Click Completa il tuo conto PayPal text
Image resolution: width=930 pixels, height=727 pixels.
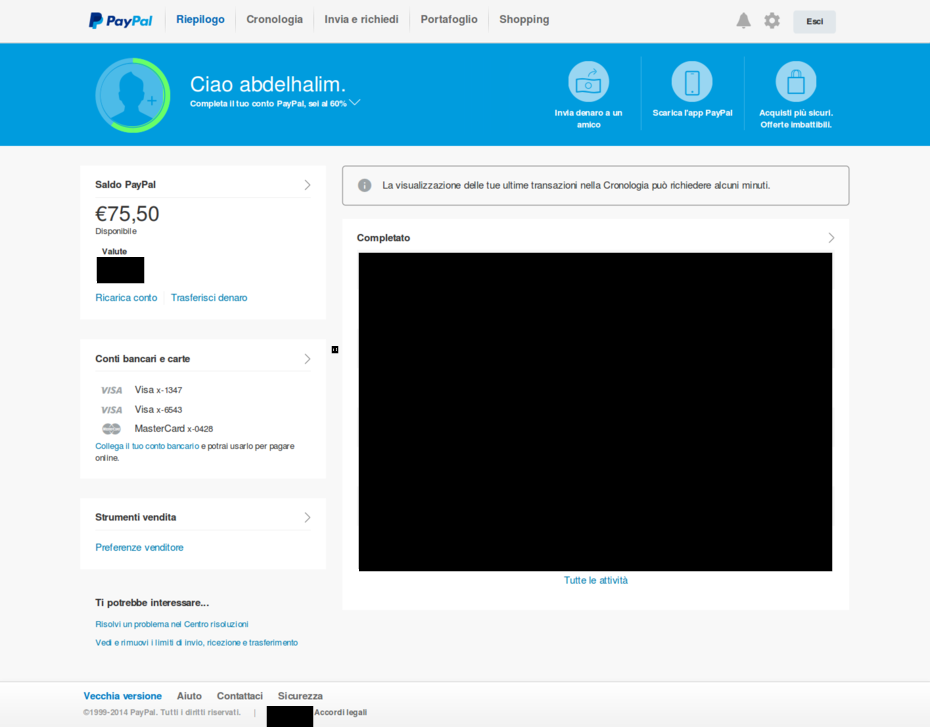tap(268, 104)
